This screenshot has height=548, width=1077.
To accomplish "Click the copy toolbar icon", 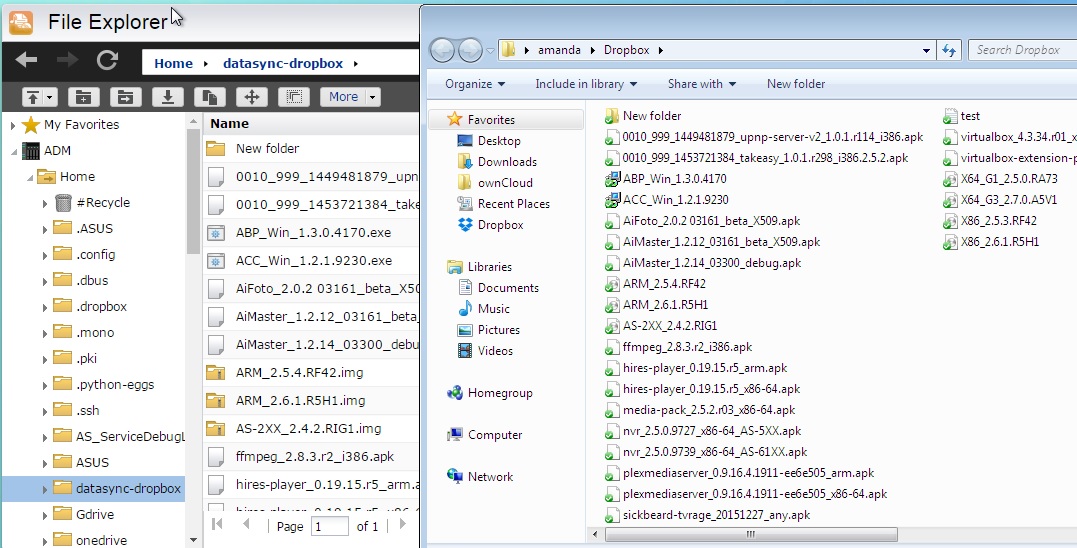I will pyautogui.click(x=209, y=97).
